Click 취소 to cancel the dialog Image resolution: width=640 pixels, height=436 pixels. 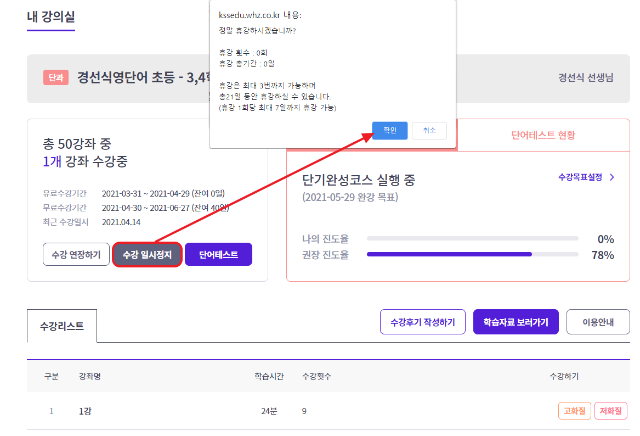[x=429, y=130]
